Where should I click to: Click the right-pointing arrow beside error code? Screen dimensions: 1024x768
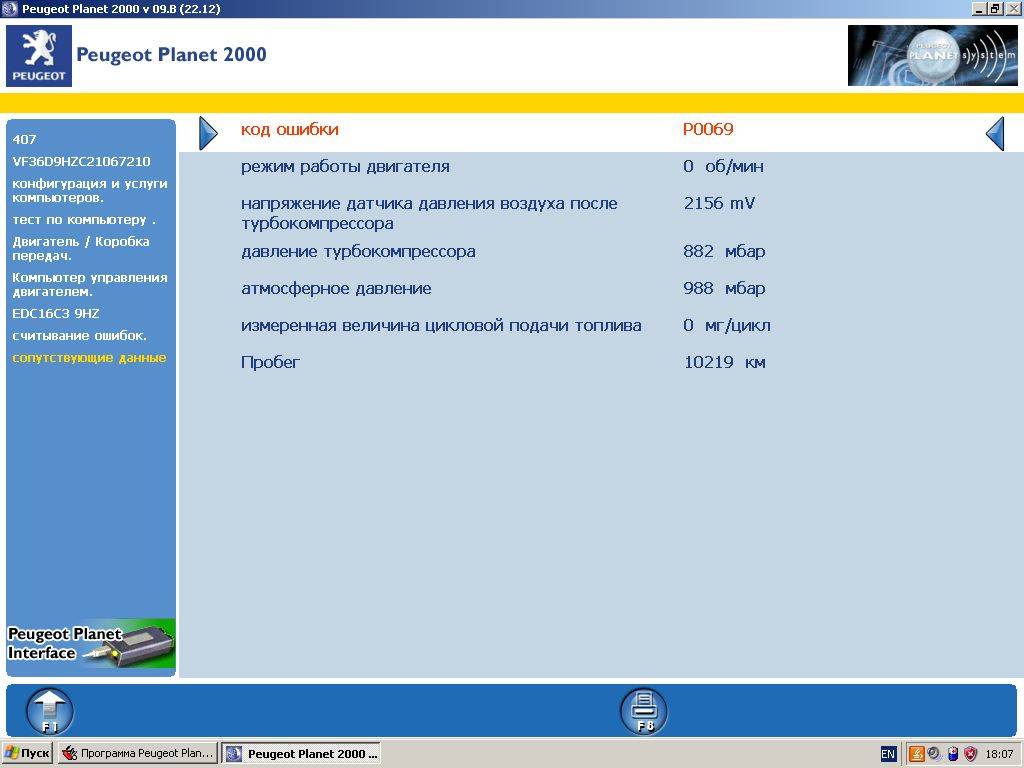[x=207, y=133]
